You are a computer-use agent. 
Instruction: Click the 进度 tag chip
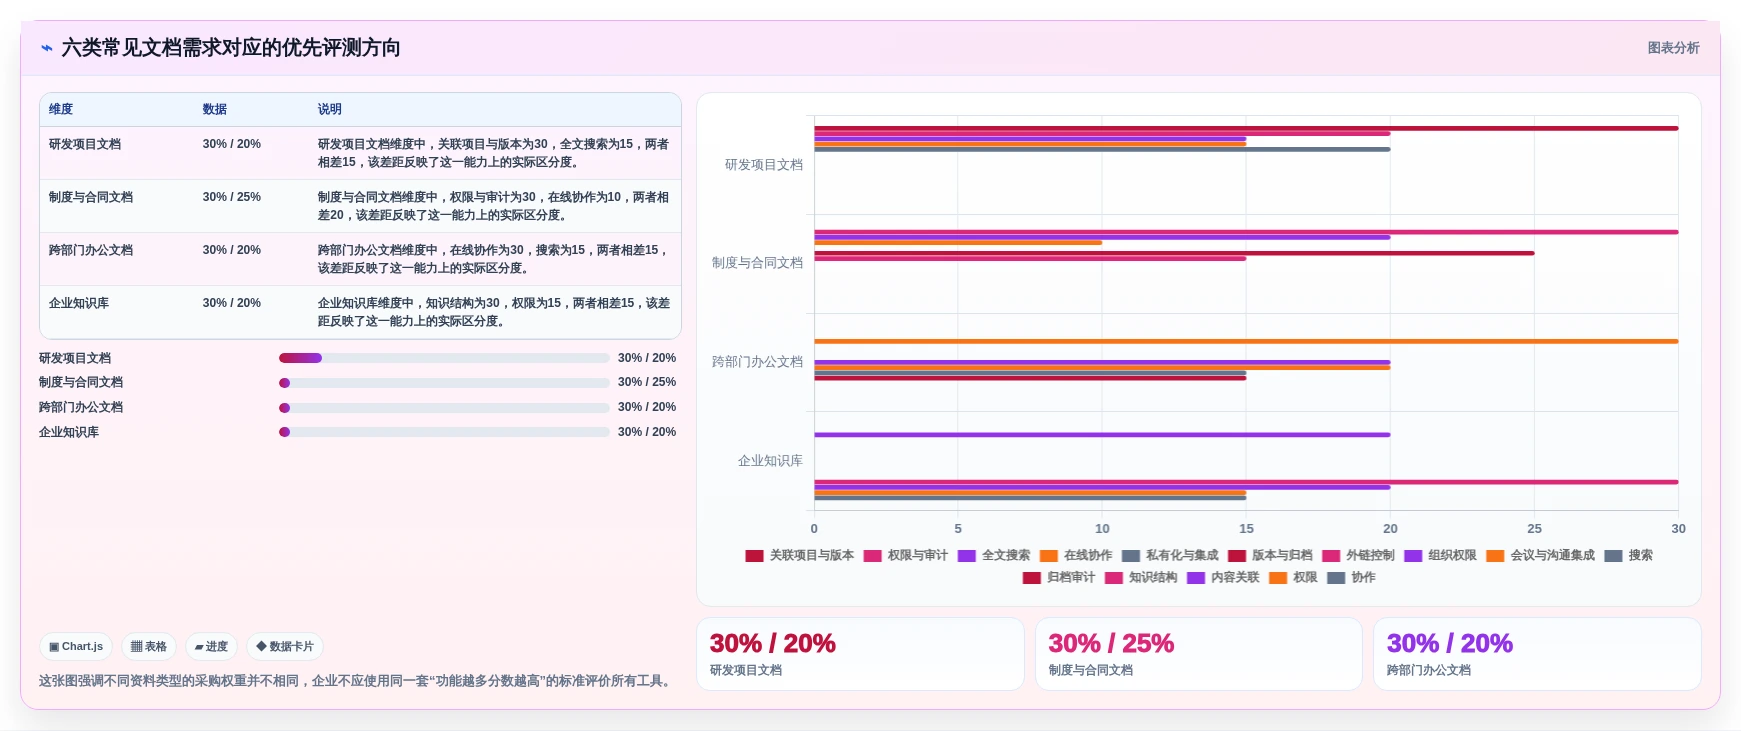(211, 647)
